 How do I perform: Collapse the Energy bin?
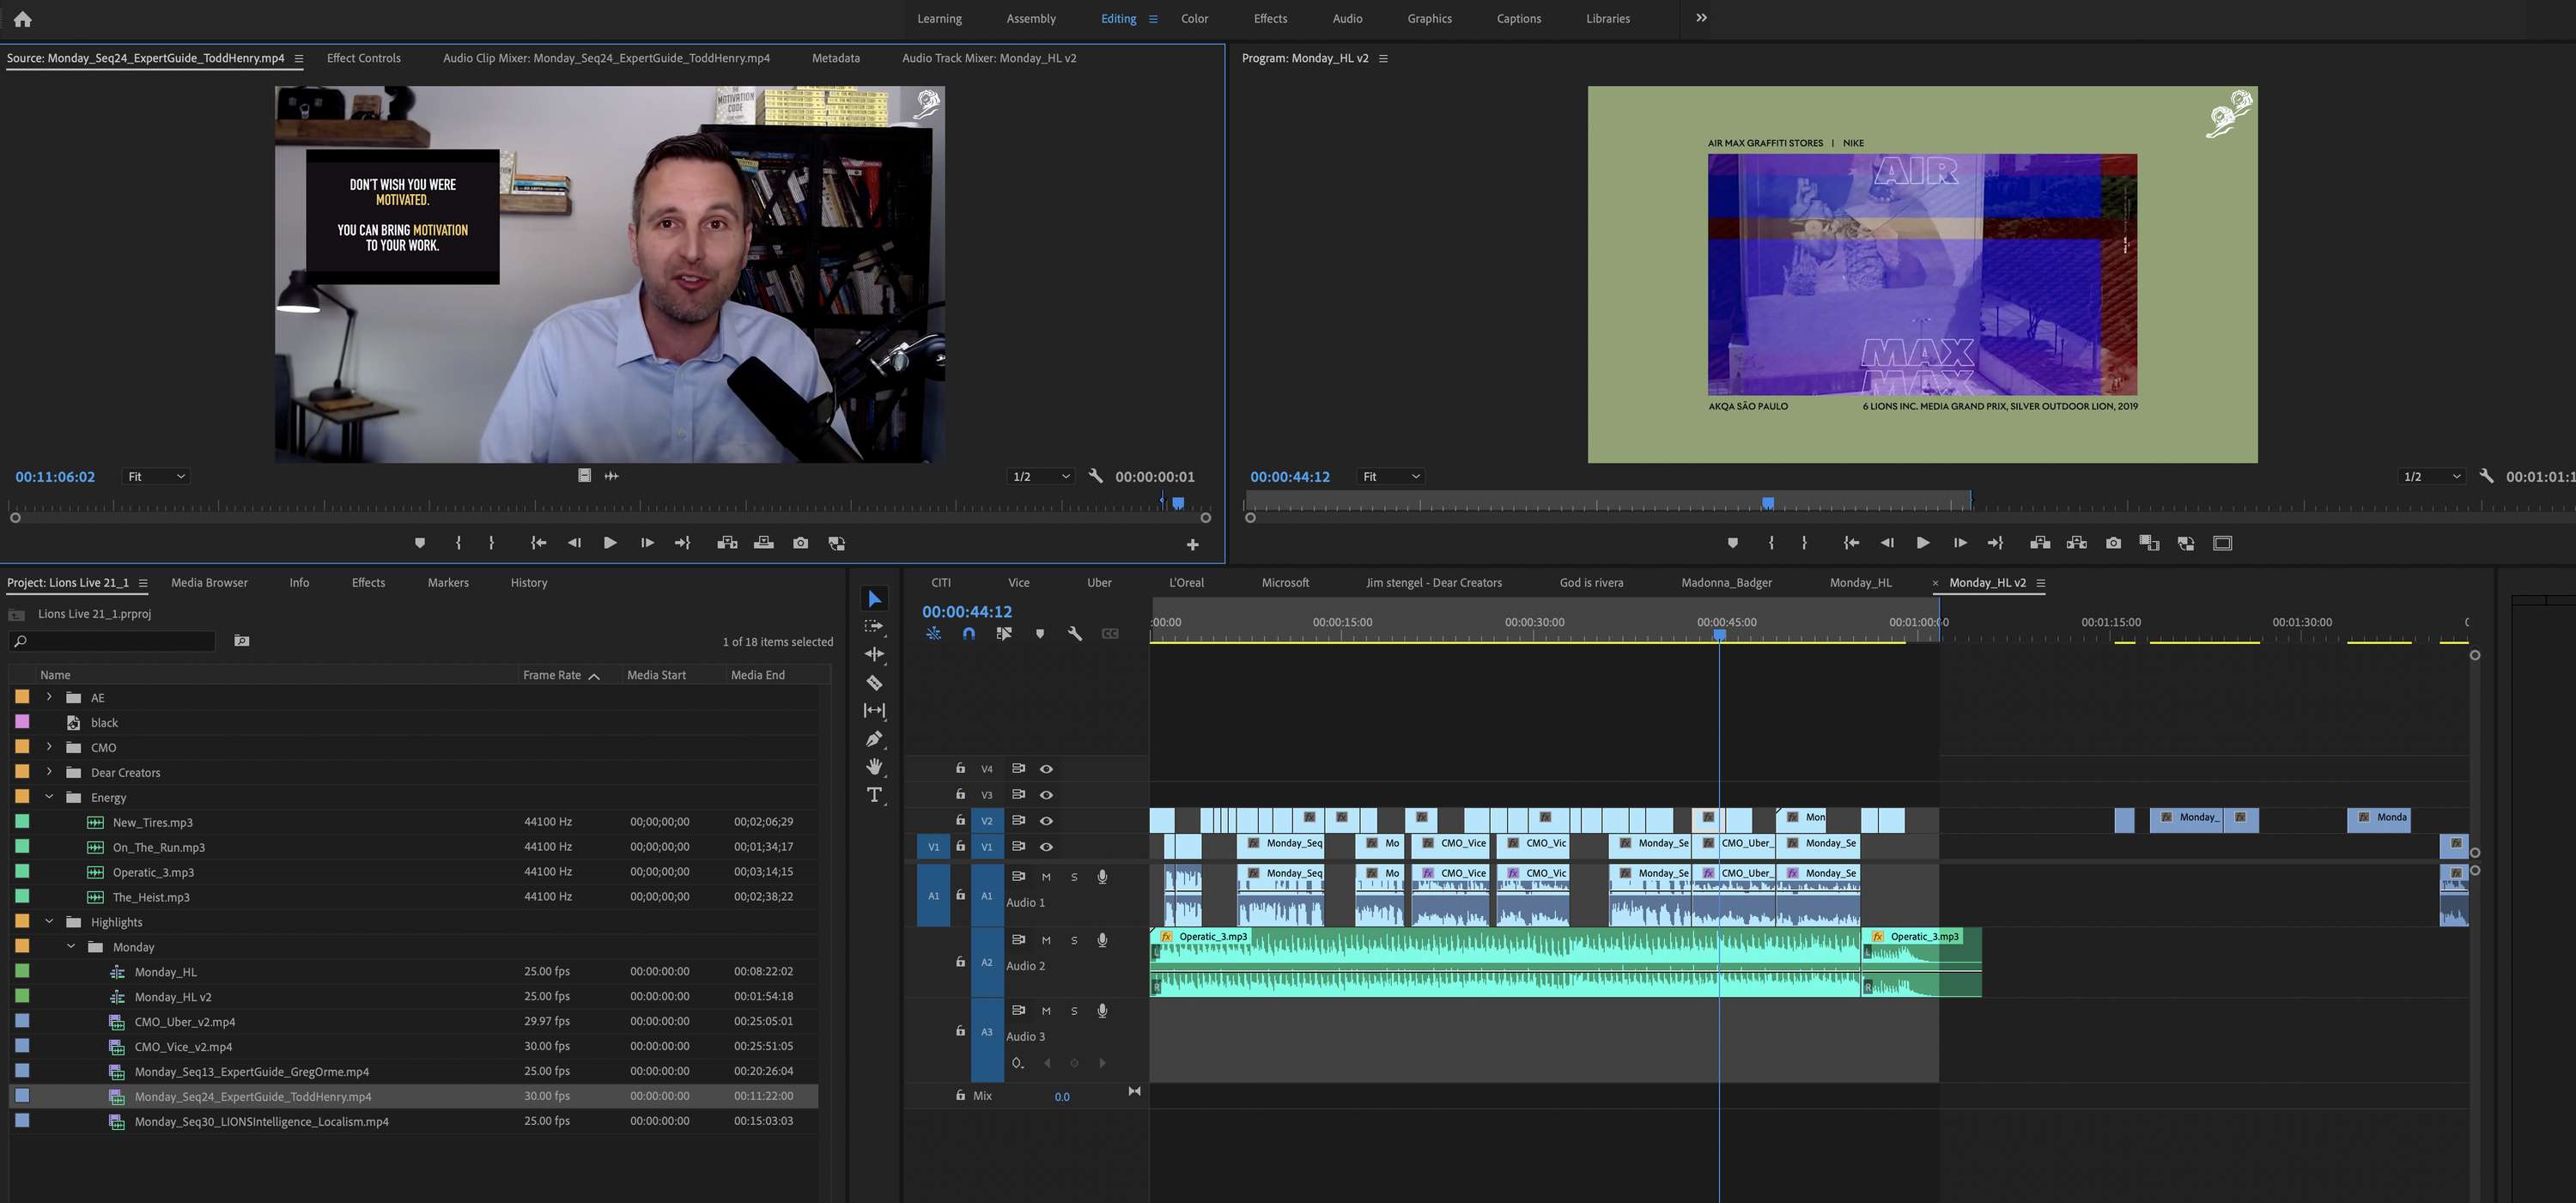point(49,797)
